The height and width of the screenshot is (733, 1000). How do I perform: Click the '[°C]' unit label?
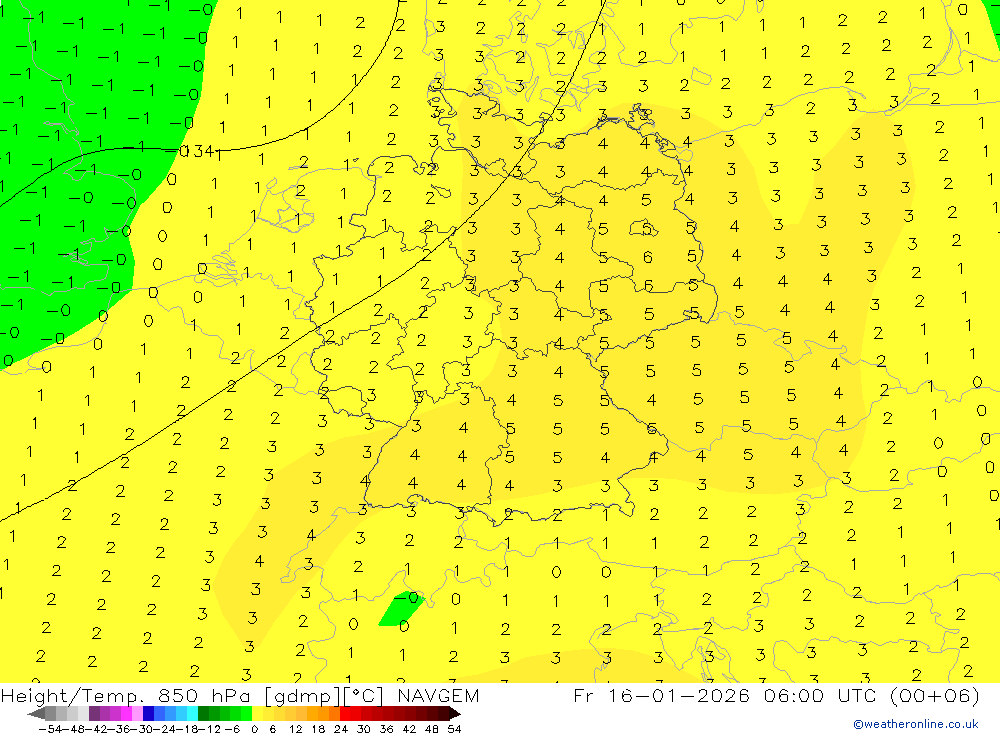coord(364,696)
